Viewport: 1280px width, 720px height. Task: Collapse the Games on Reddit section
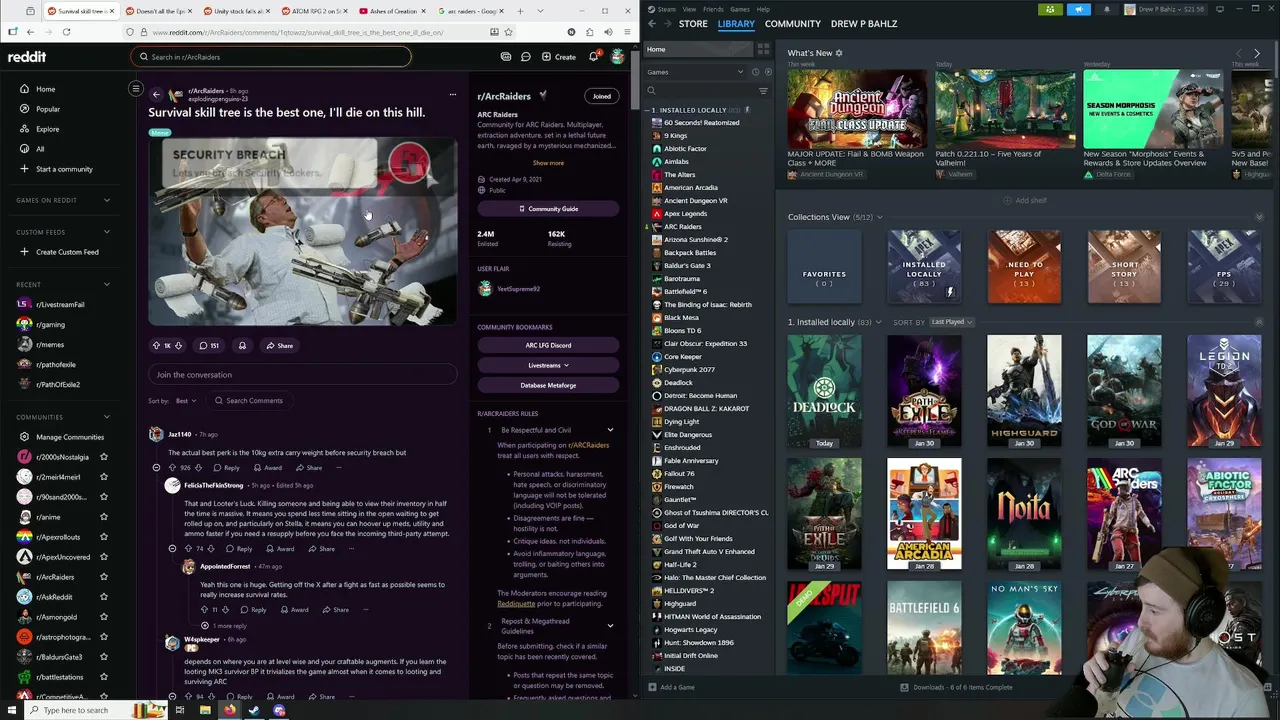[x=107, y=200]
